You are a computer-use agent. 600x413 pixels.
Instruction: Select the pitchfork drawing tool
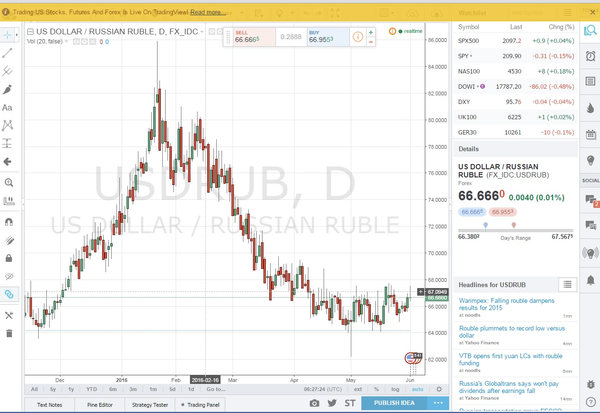[x=7, y=71]
